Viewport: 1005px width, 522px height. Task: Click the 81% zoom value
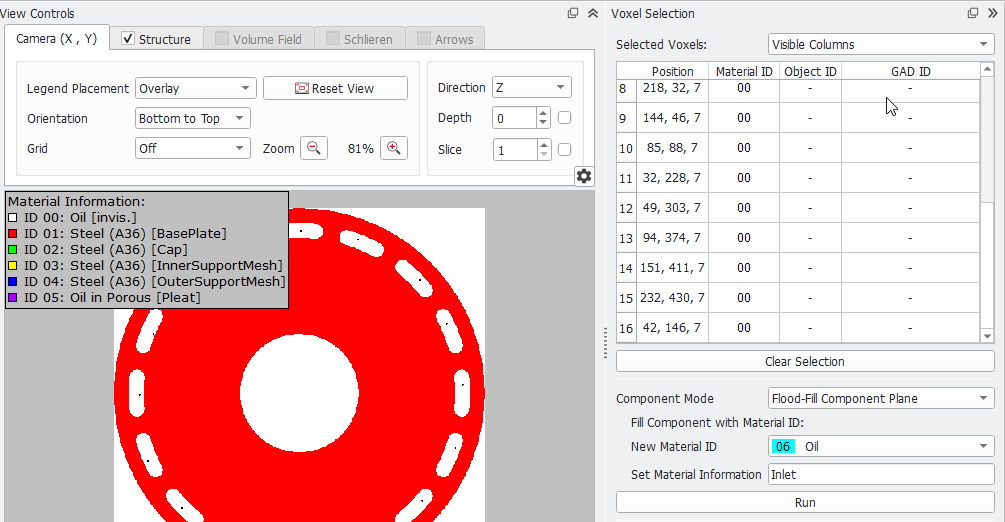coord(360,148)
